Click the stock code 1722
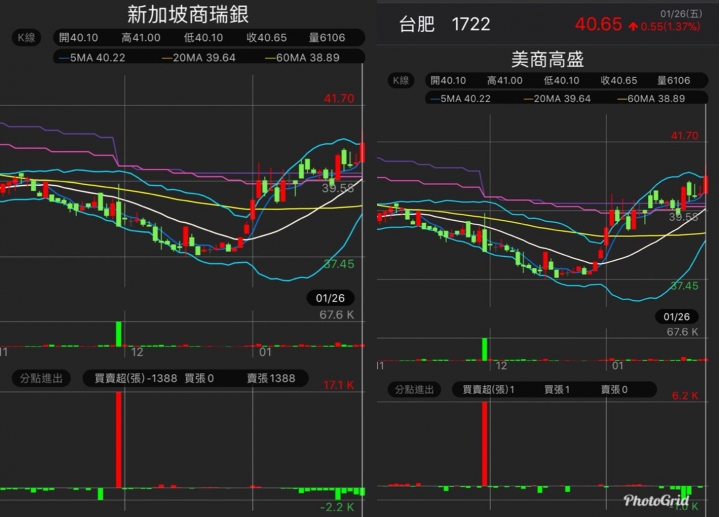Image resolution: width=720 pixels, height=517 pixels. coord(471,24)
